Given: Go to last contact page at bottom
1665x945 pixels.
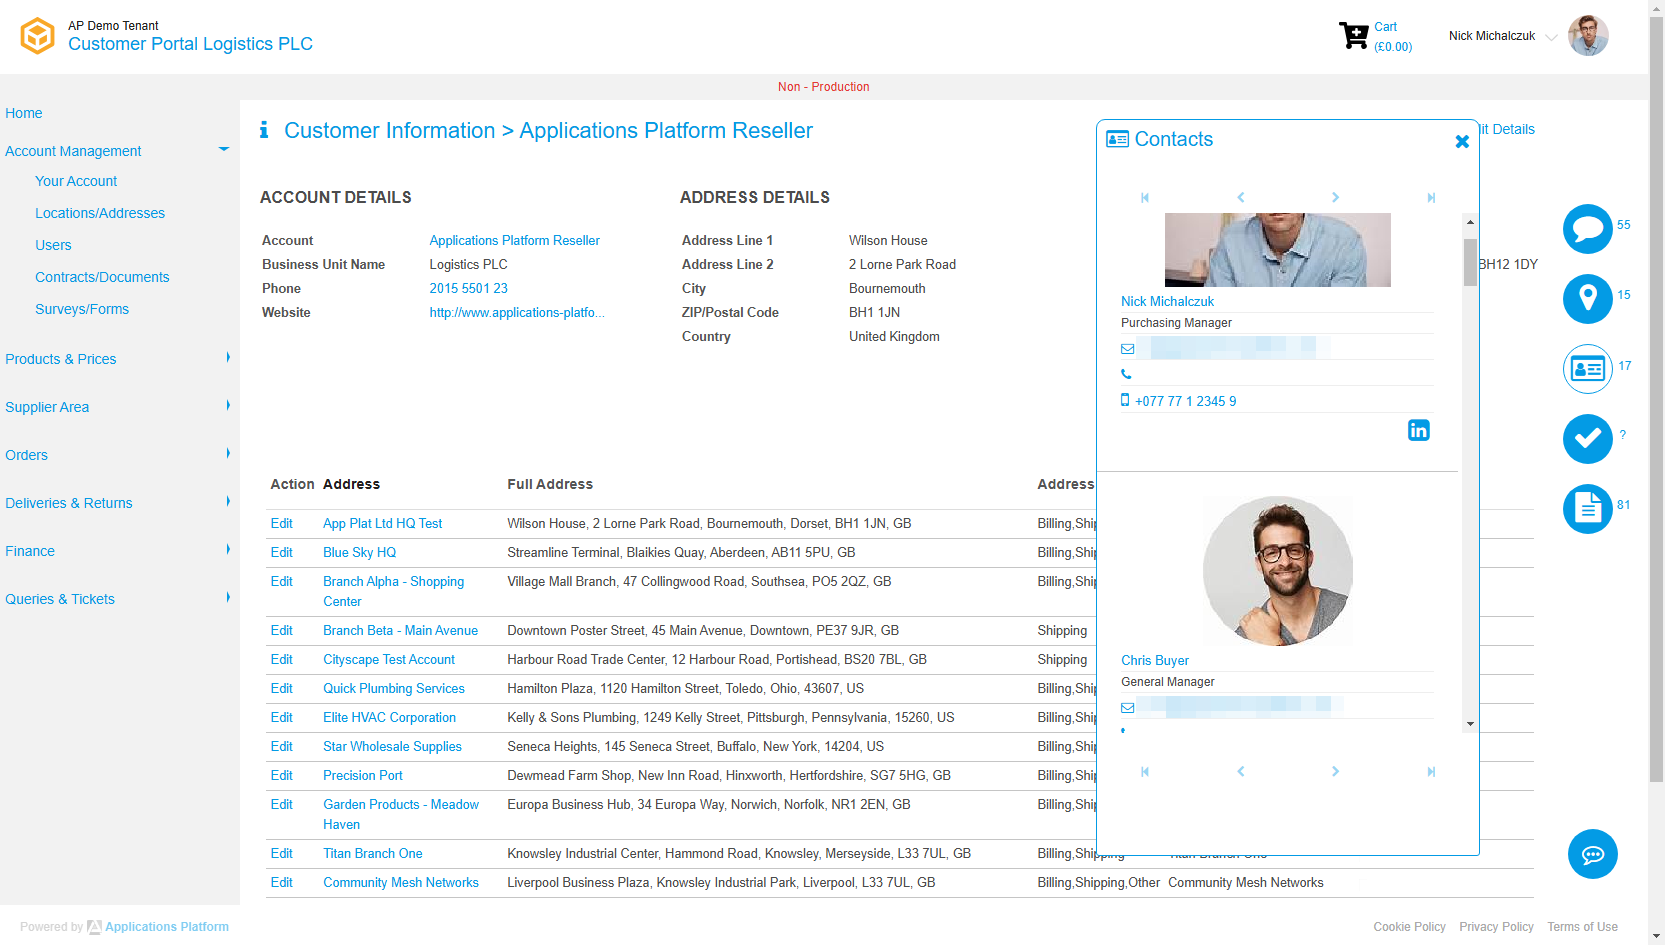Looking at the screenshot, I should 1431,772.
